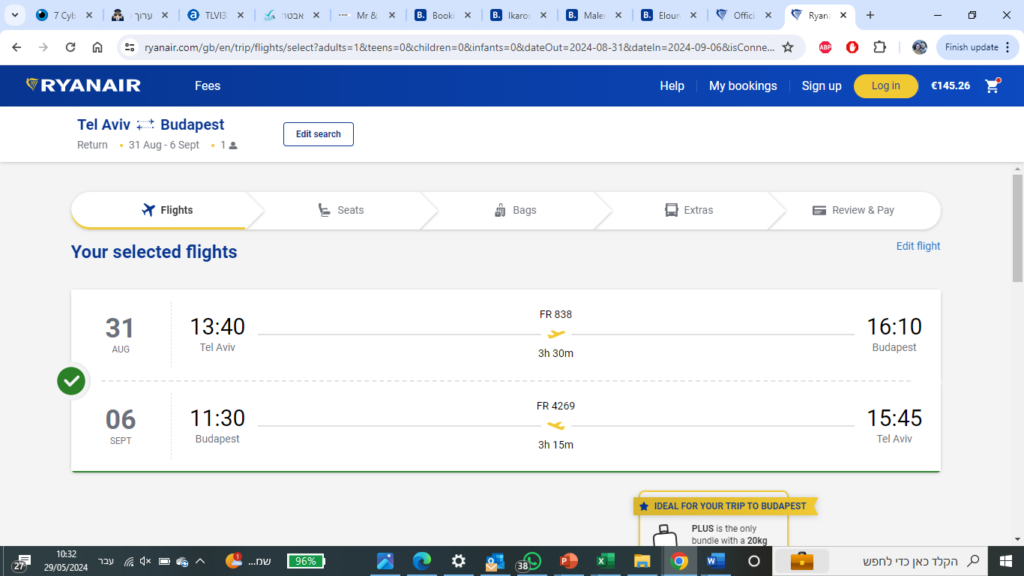Click the red Opera-style extension icon
The height and width of the screenshot is (576, 1024).
click(852, 47)
